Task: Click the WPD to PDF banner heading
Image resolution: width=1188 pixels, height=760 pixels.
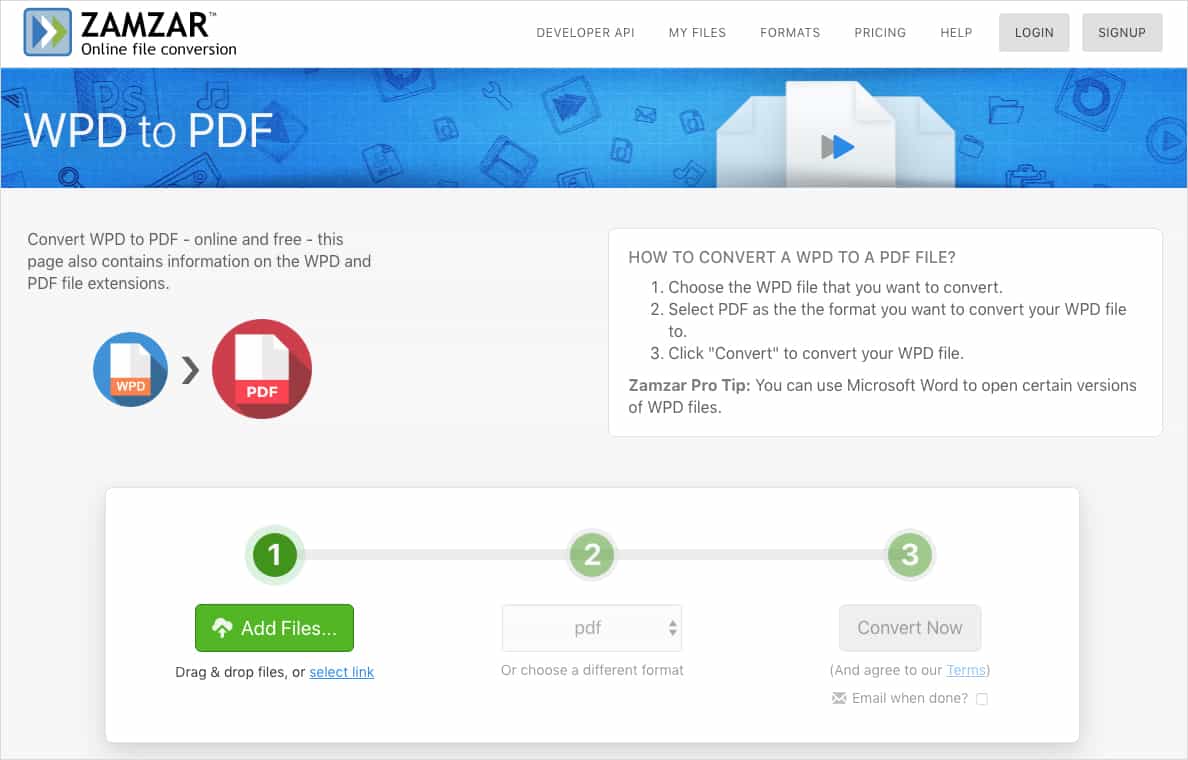Action: [x=148, y=130]
